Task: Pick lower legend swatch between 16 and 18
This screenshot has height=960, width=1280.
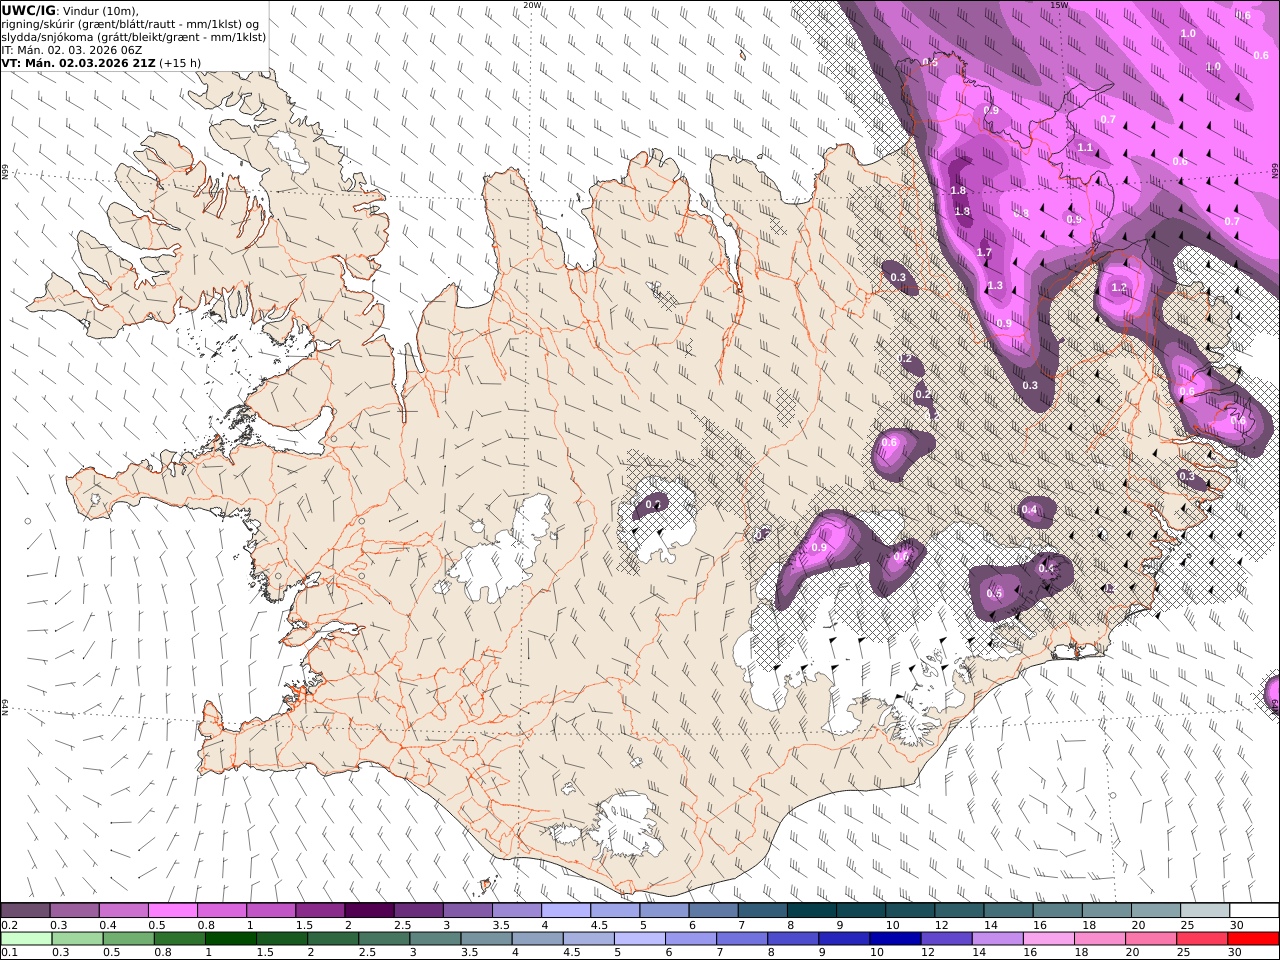Action: tap(1050, 939)
